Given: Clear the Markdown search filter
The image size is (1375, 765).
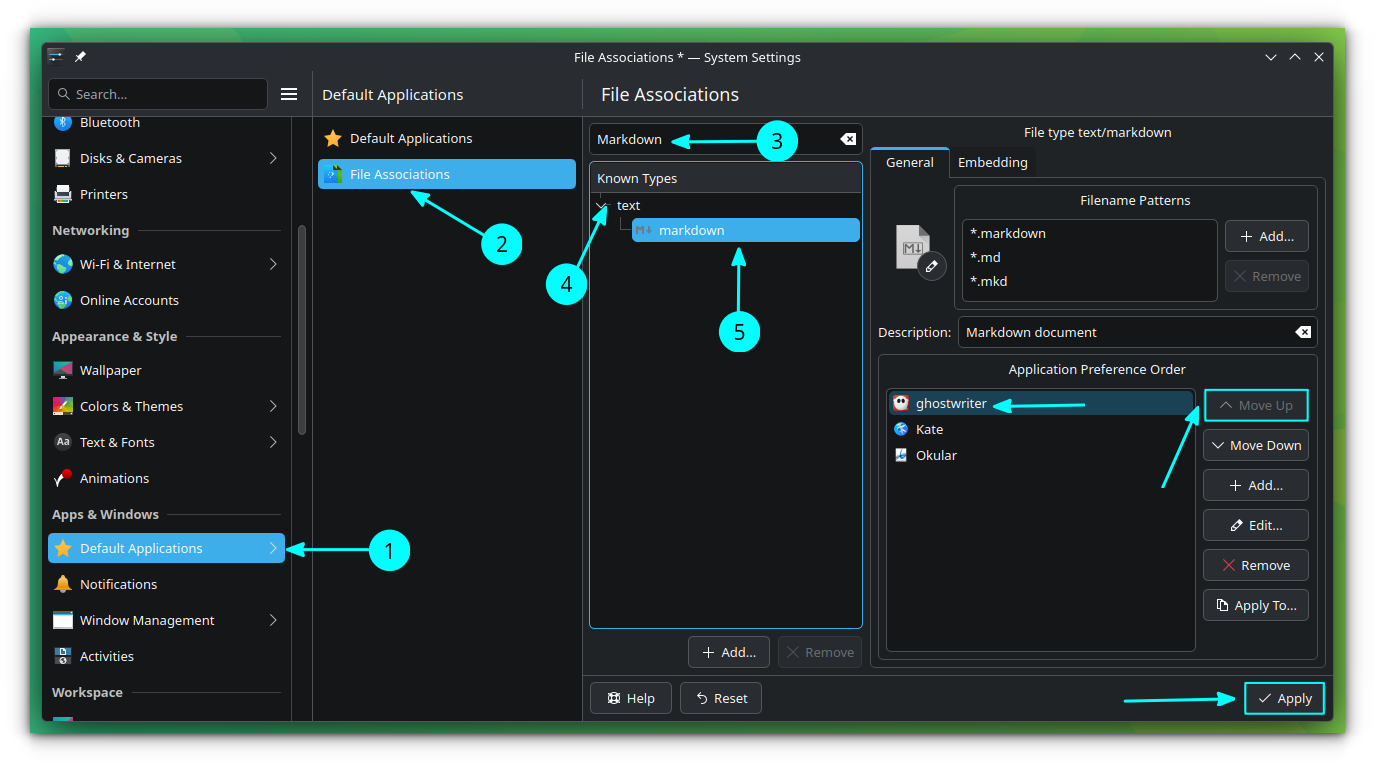Looking at the screenshot, I should point(847,139).
